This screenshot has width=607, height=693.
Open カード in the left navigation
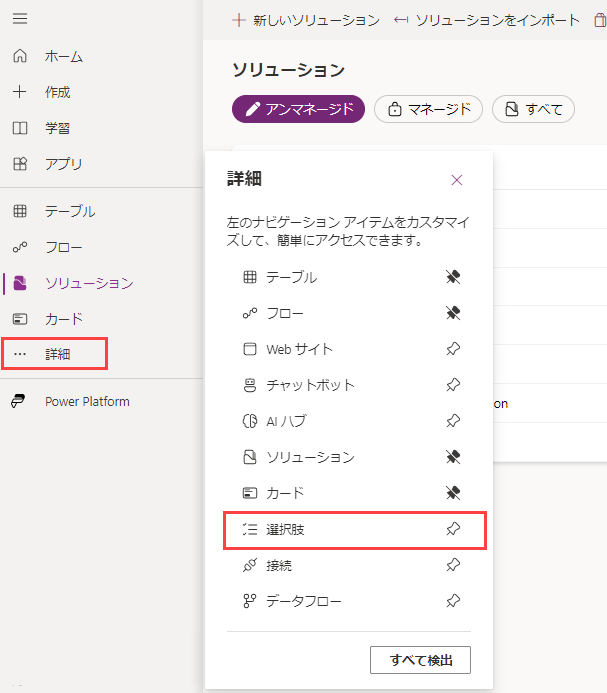tap(64, 319)
